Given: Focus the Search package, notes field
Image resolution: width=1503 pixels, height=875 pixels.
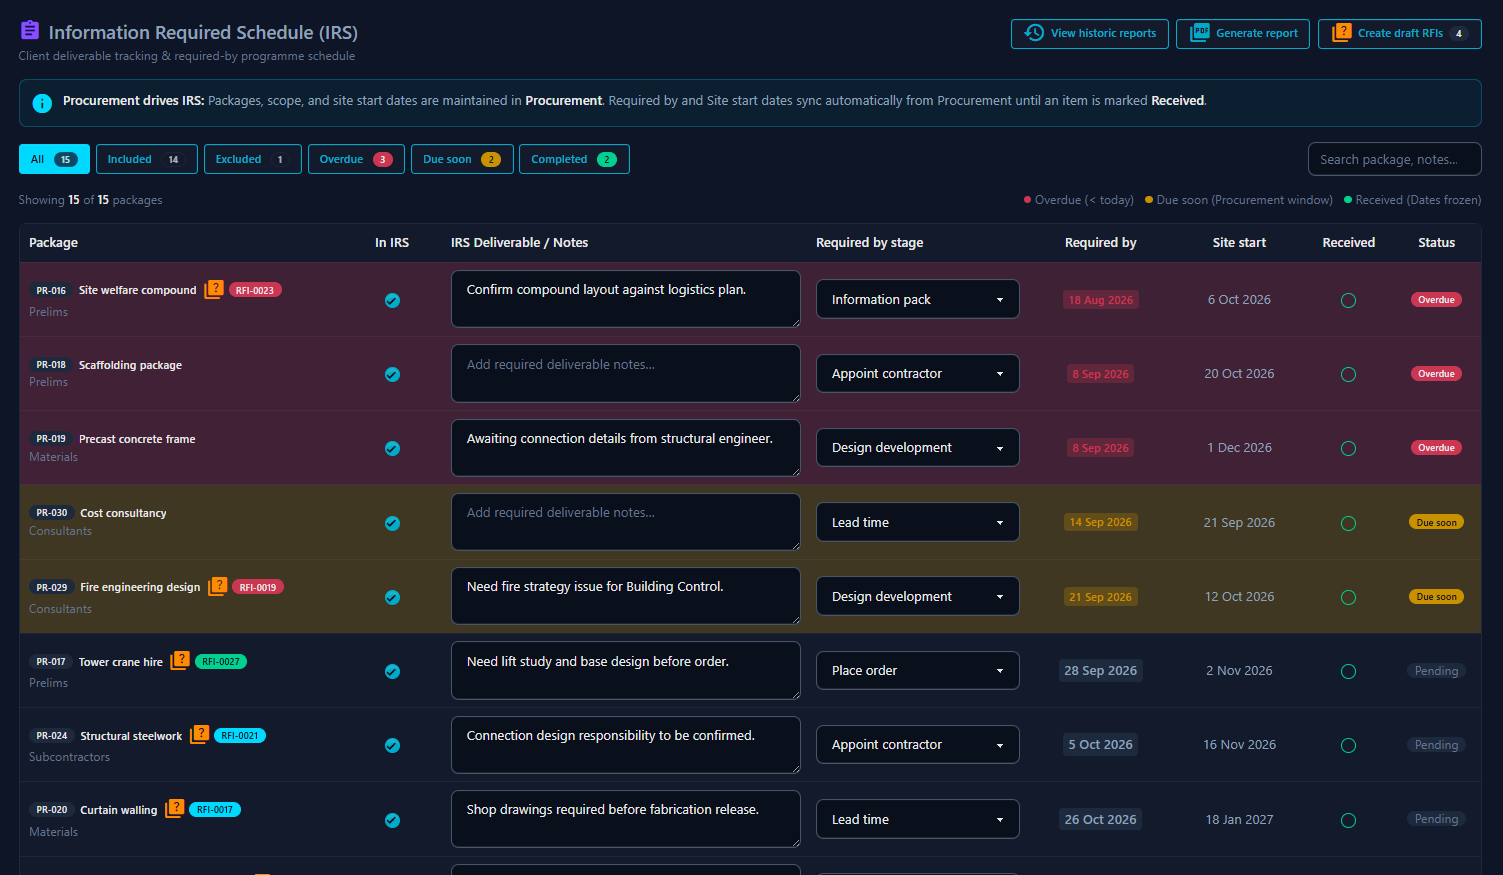Looking at the screenshot, I should coord(1394,159).
